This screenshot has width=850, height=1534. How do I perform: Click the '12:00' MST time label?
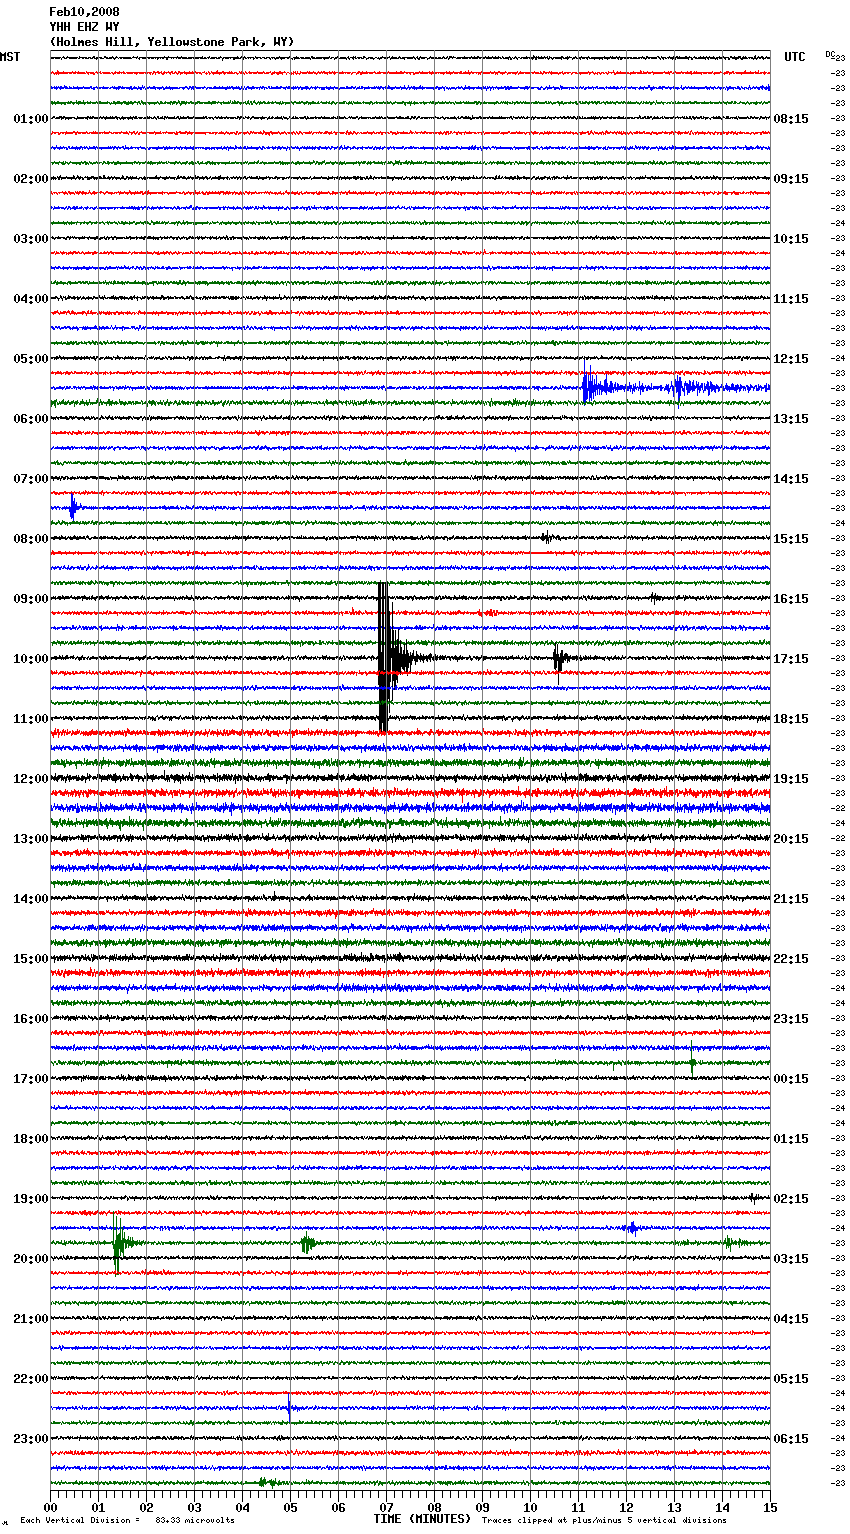[x=31, y=779]
